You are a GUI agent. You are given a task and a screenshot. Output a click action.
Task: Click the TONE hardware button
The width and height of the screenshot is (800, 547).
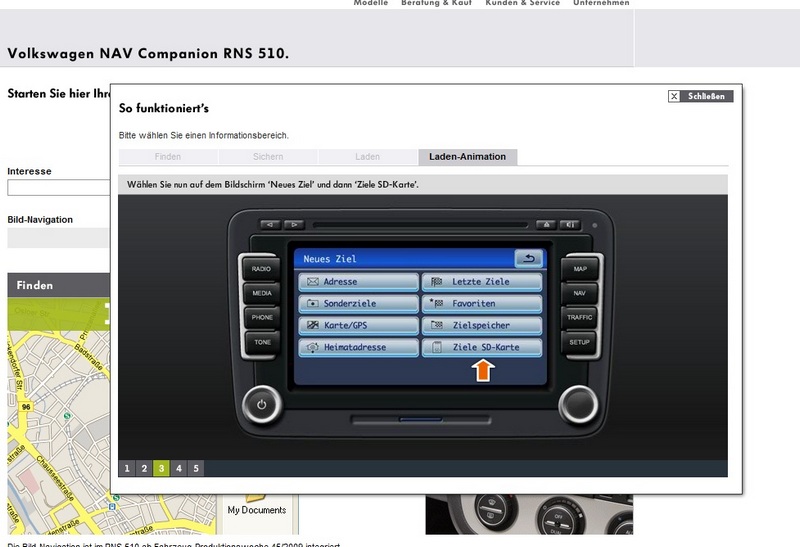coord(262,342)
